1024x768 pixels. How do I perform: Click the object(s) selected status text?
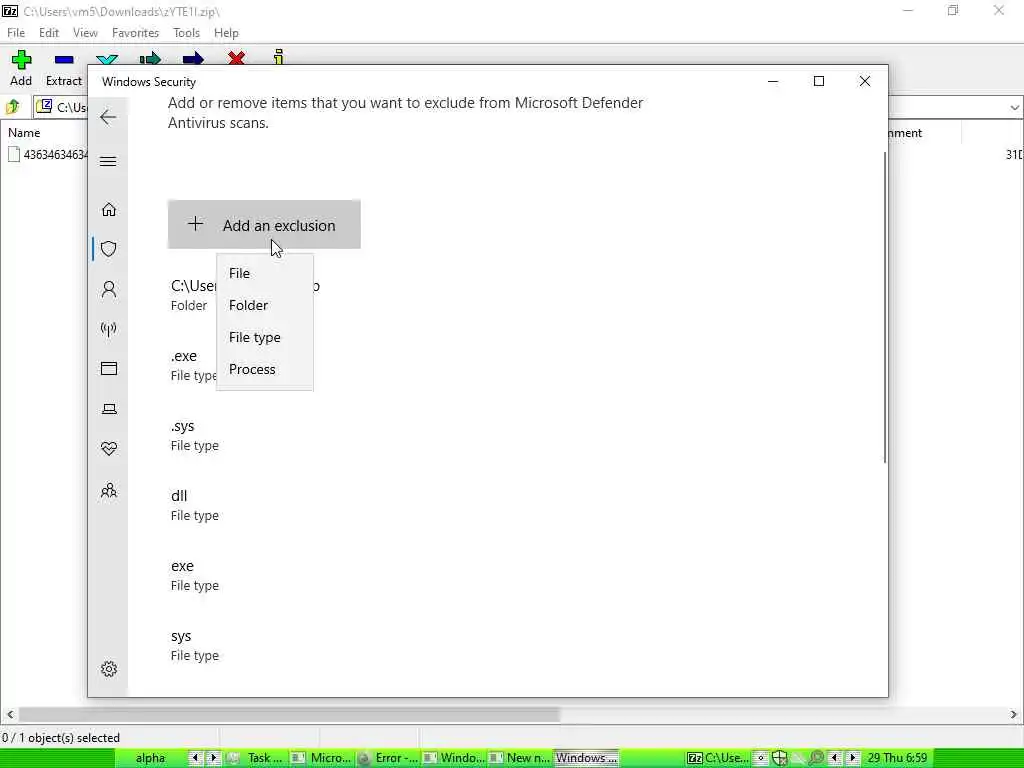(61, 738)
